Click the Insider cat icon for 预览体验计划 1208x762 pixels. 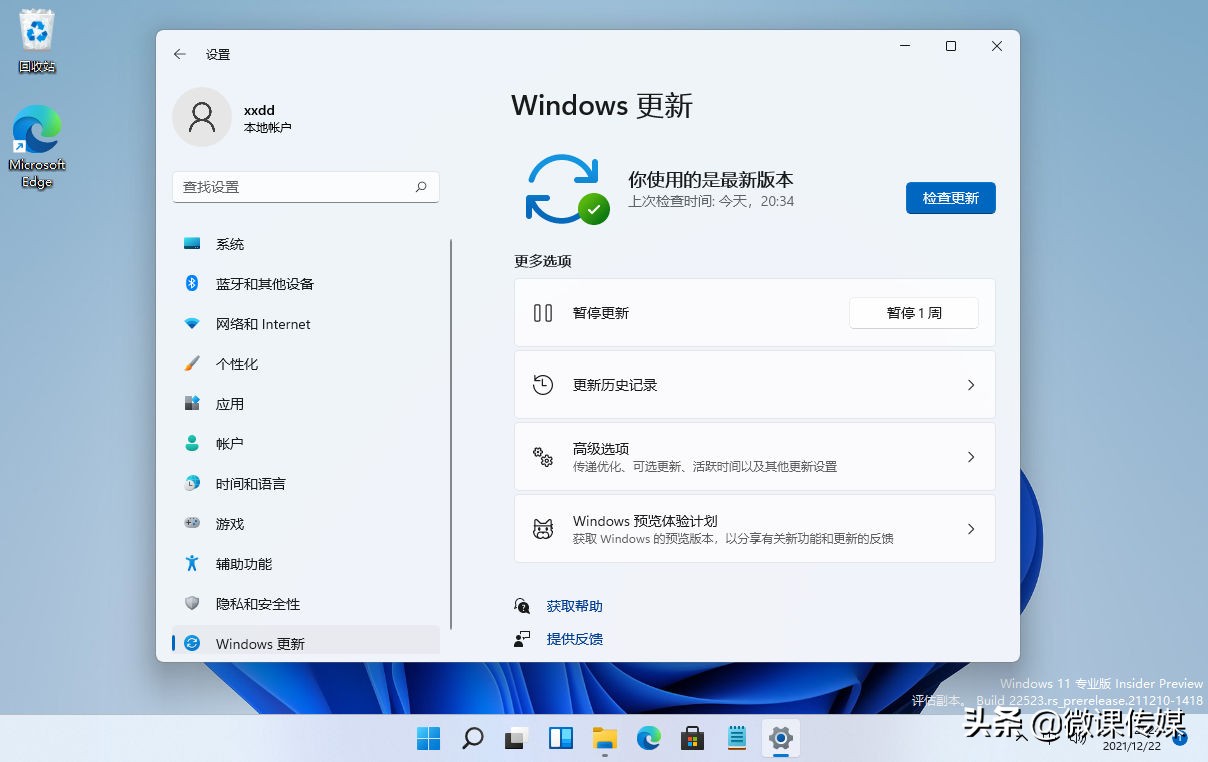(x=543, y=529)
